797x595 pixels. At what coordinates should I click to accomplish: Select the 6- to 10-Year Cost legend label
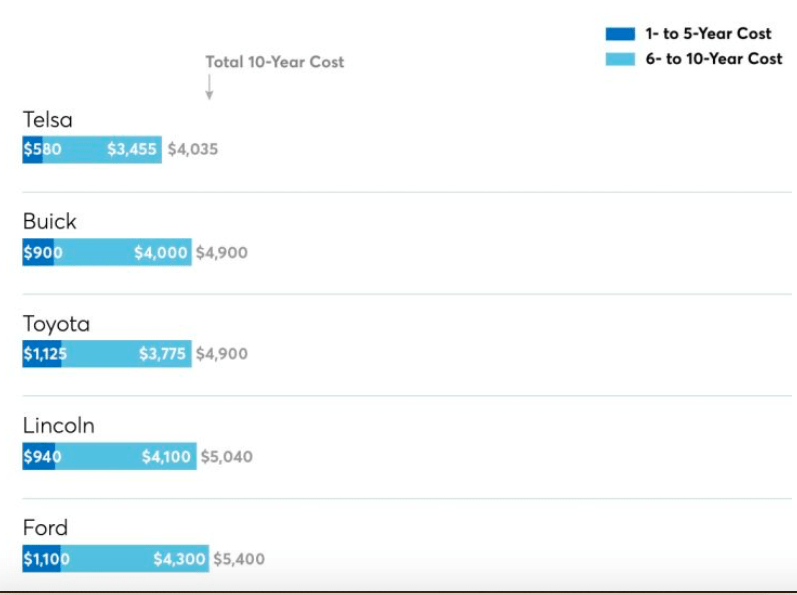tap(714, 59)
